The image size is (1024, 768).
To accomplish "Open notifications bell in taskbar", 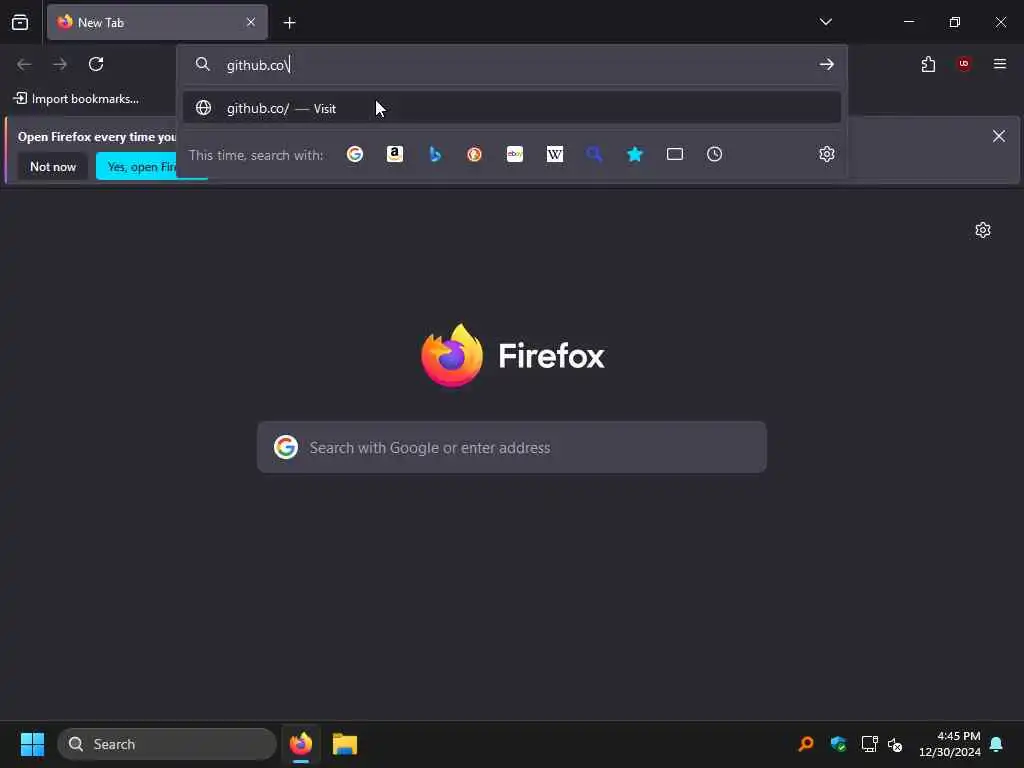I will 997,744.
